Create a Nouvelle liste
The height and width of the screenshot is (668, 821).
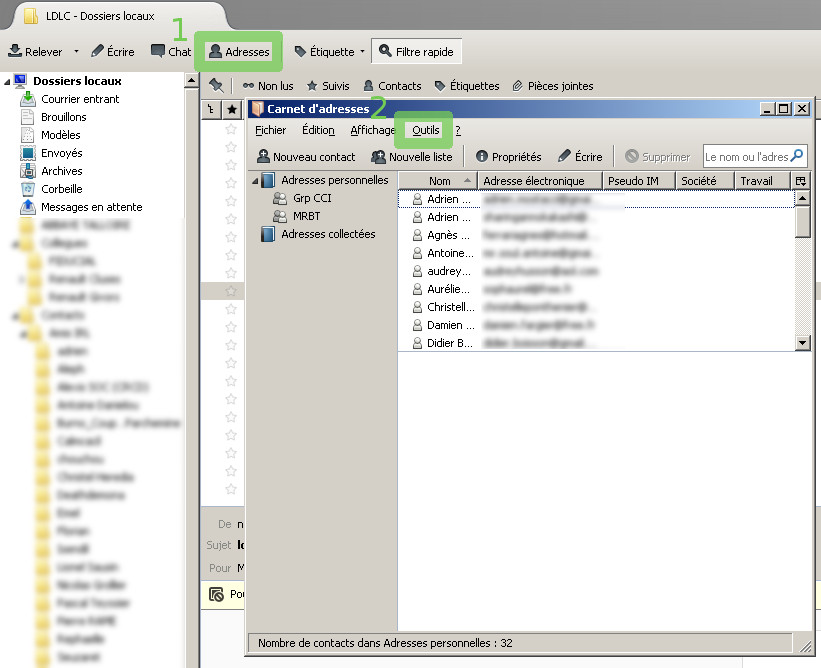coord(411,157)
